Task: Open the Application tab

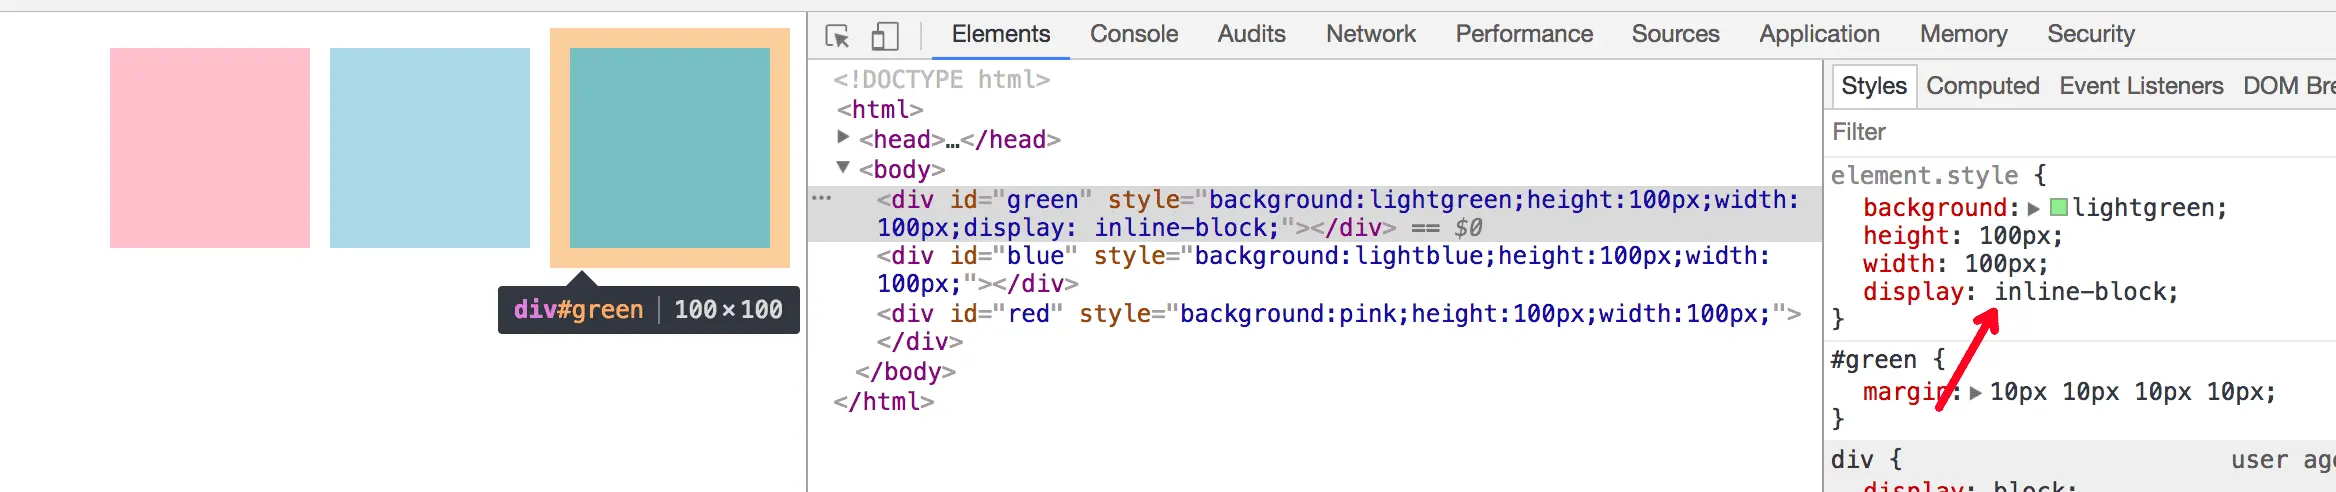Action: [x=1820, y=34]
